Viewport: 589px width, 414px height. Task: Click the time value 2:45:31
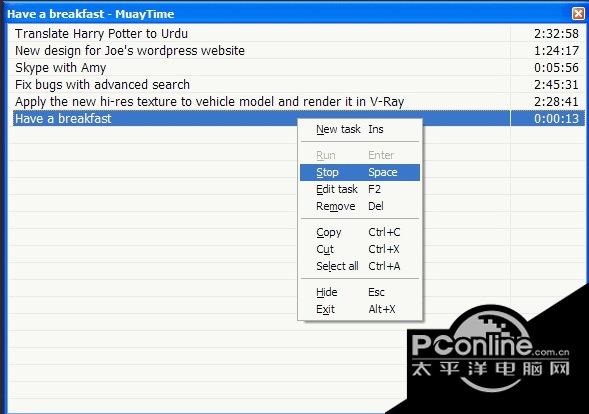[556, 85]
